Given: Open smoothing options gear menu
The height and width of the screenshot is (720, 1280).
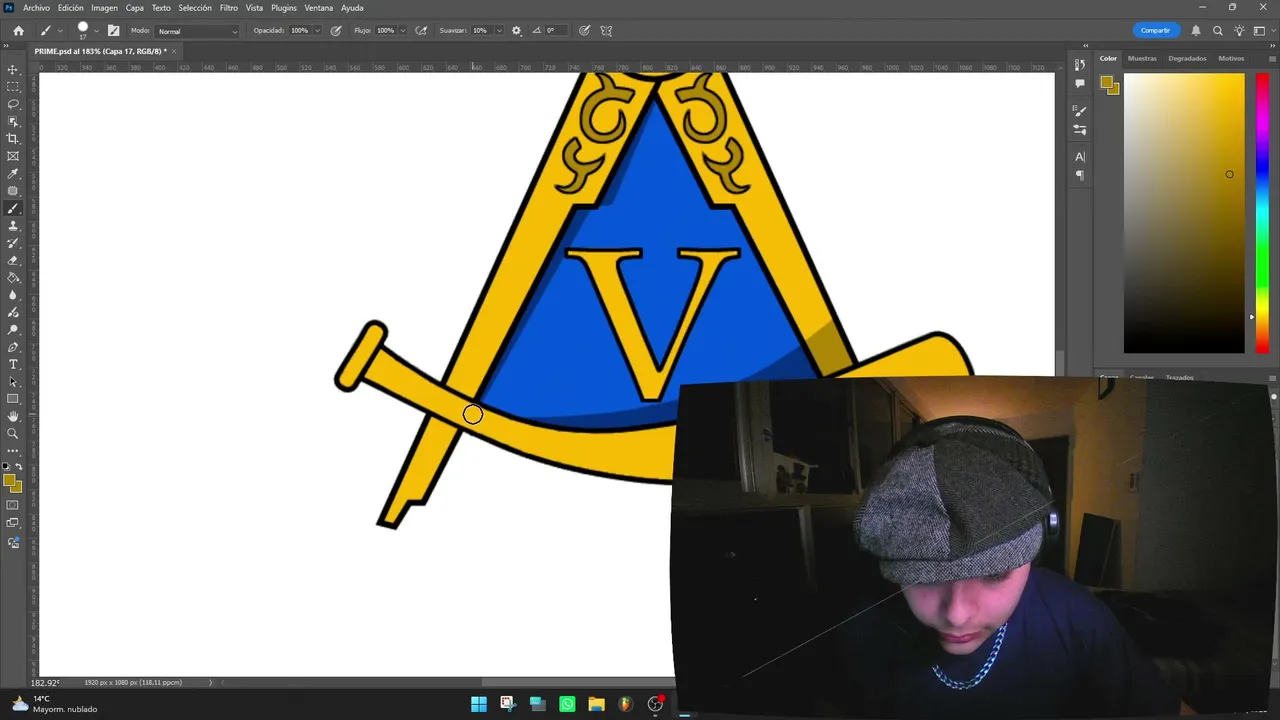Looking at the screenshot, I should coord(516,31).
